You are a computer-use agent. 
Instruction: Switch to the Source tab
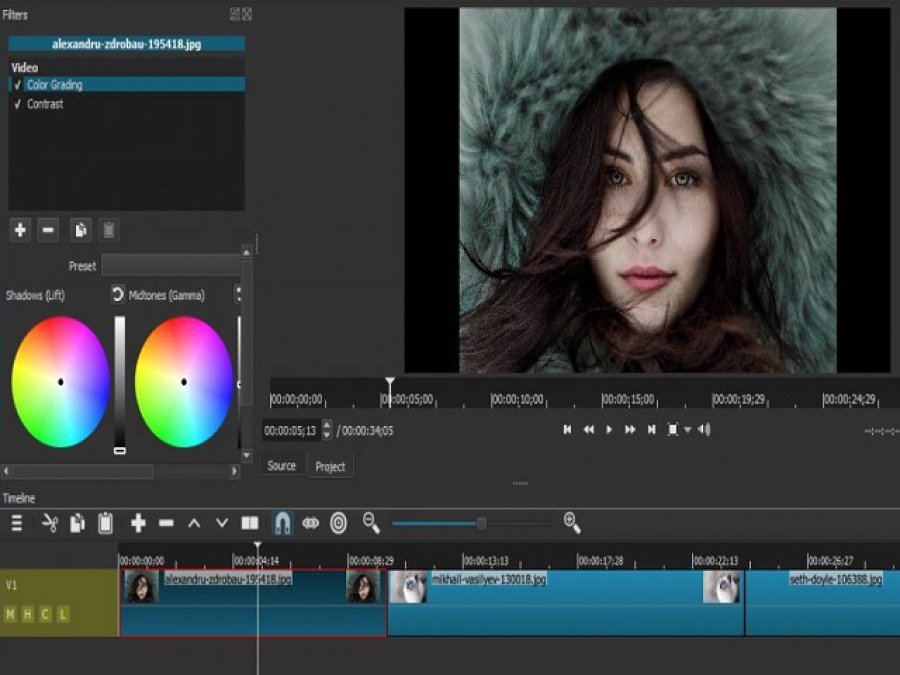(280, 465)
